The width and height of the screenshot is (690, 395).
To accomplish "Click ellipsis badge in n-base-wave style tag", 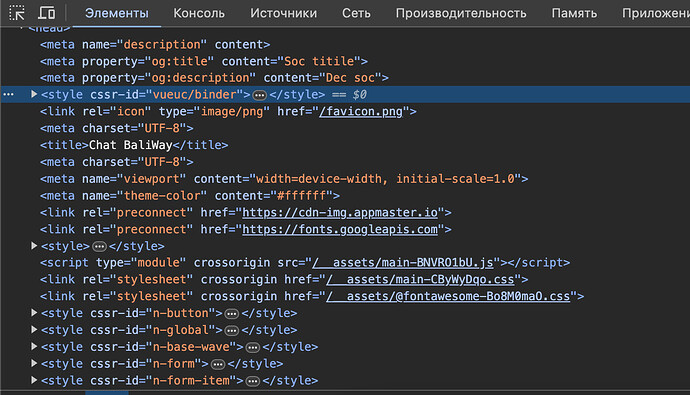I will 253,347.
